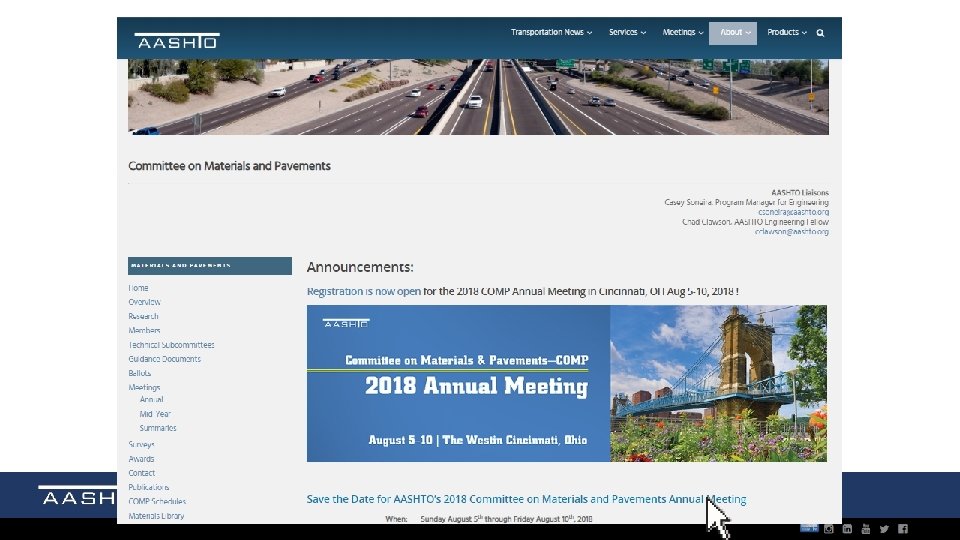960x540 pixels.
Task: Click the 'Announcements:' heading
Action: coord(360,267)
